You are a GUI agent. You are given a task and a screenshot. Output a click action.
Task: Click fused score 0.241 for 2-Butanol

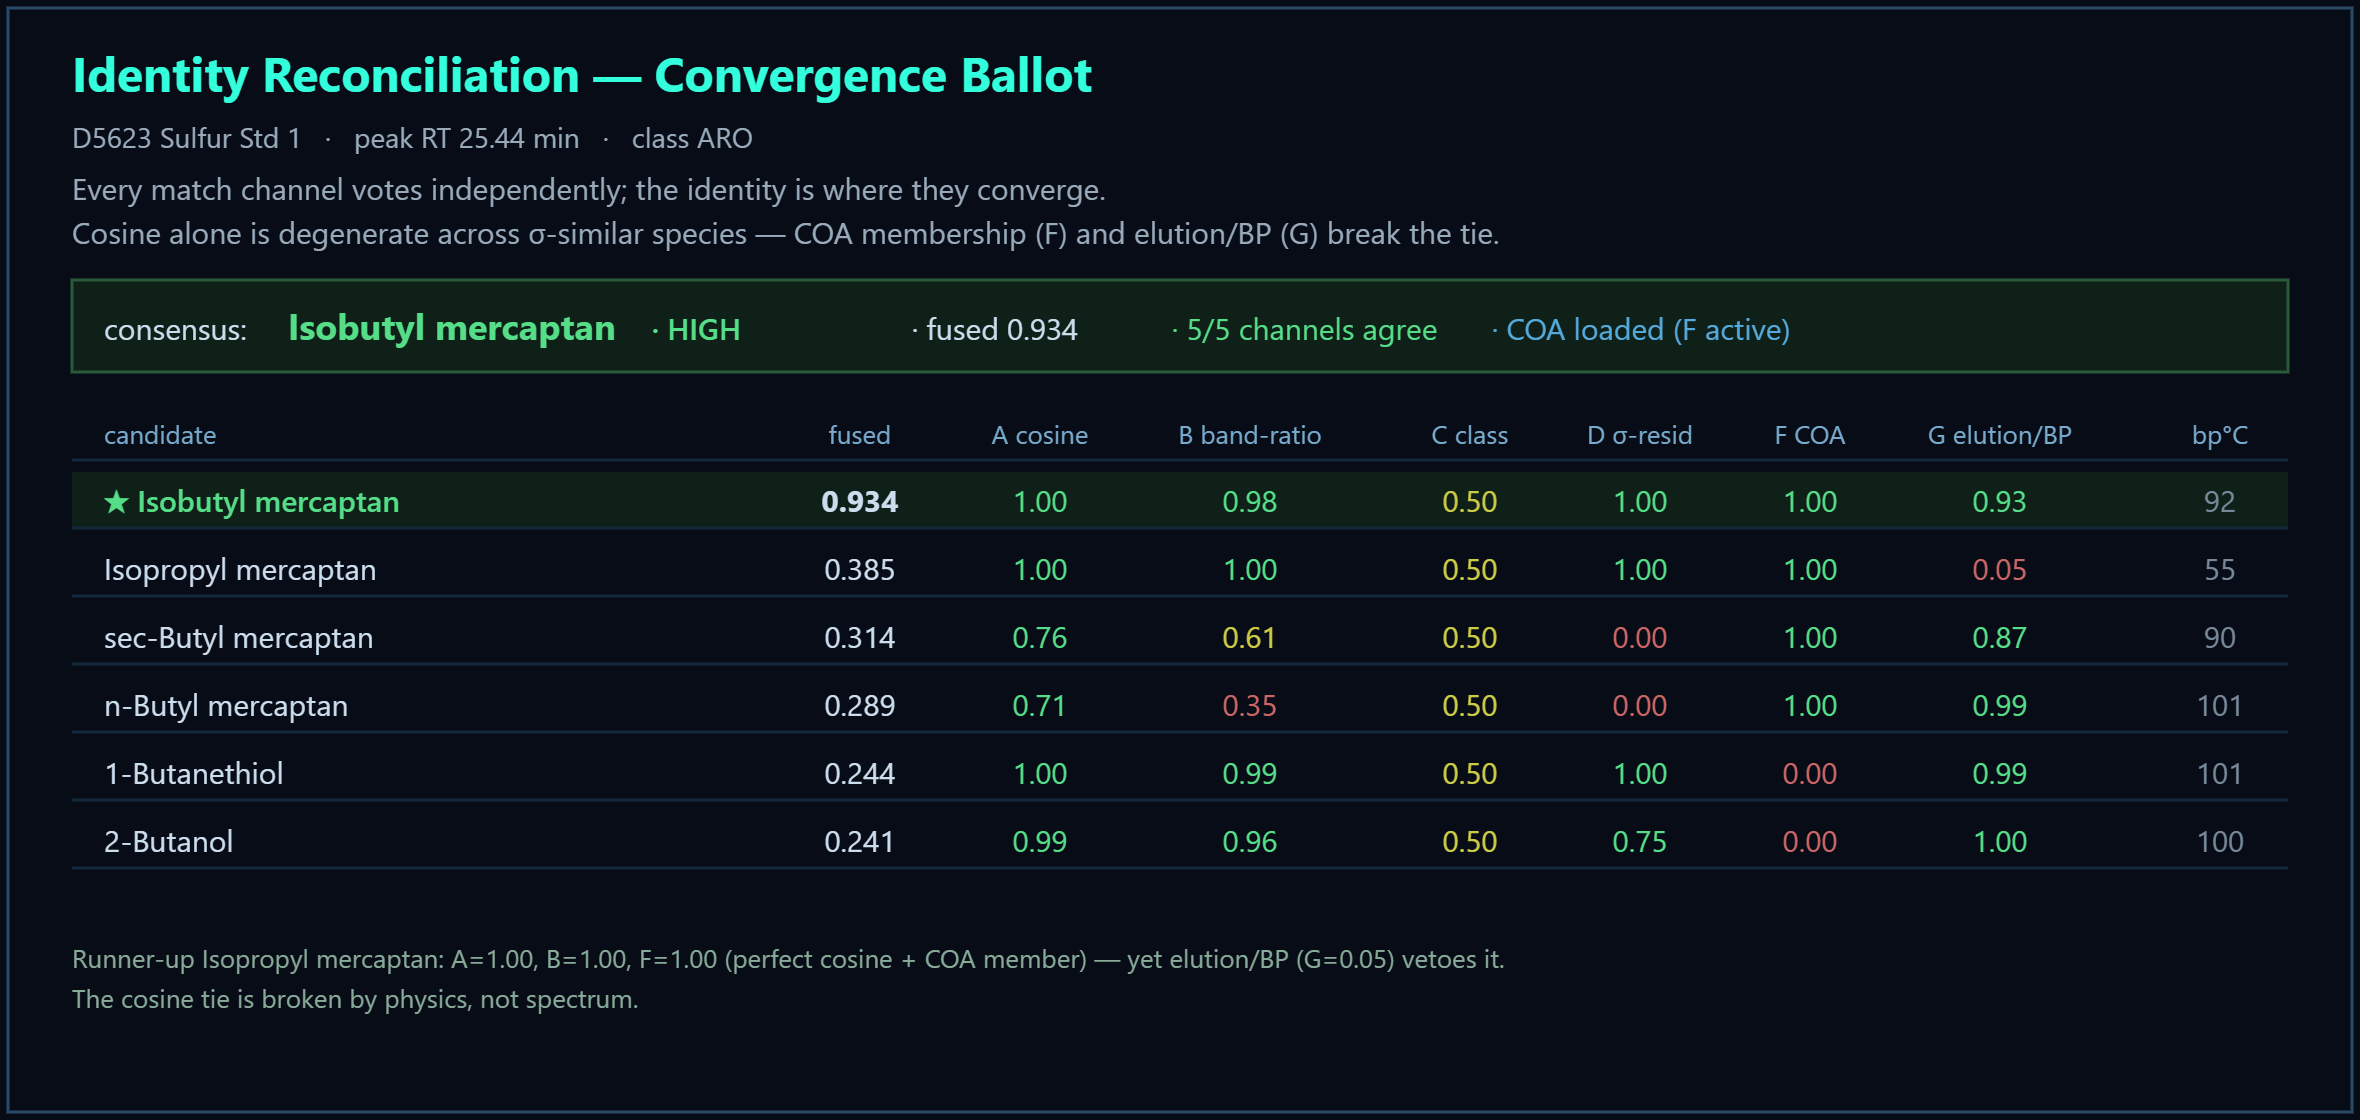point(859,842)
